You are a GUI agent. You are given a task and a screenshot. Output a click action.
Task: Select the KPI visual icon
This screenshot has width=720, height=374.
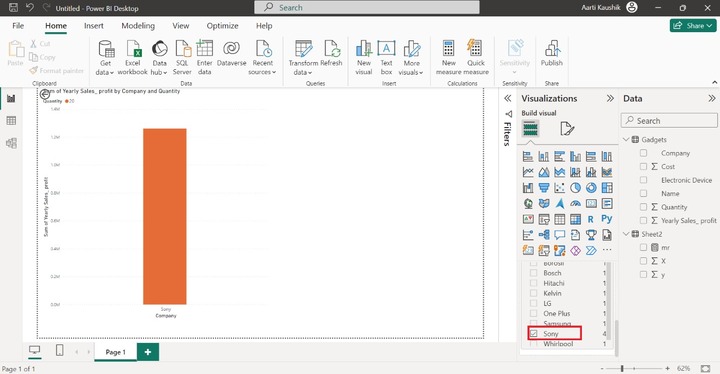(528, 219)
